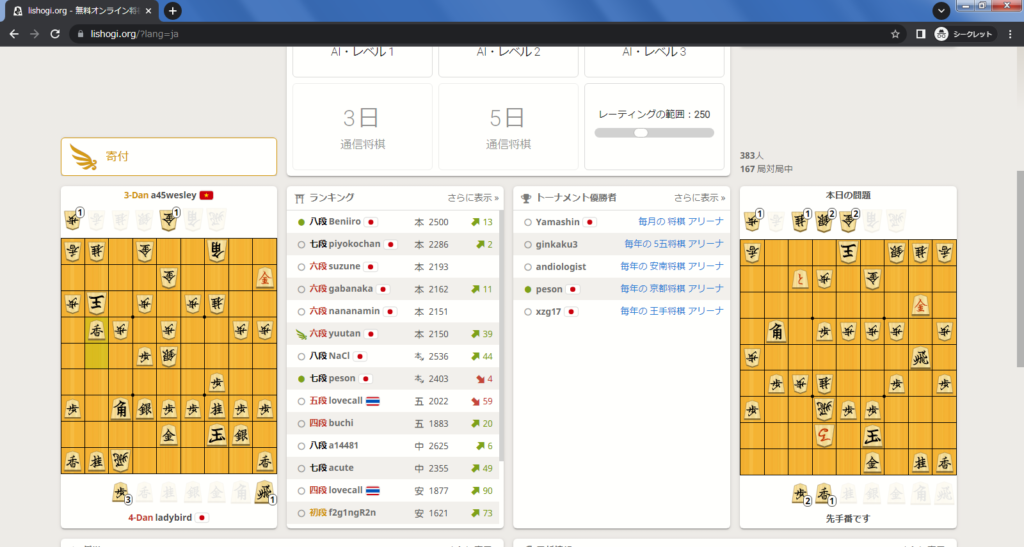Click the 本日の問題 title
Image resolution: width=1024 pixels, height=547 pixels.
tap(848, 195)
